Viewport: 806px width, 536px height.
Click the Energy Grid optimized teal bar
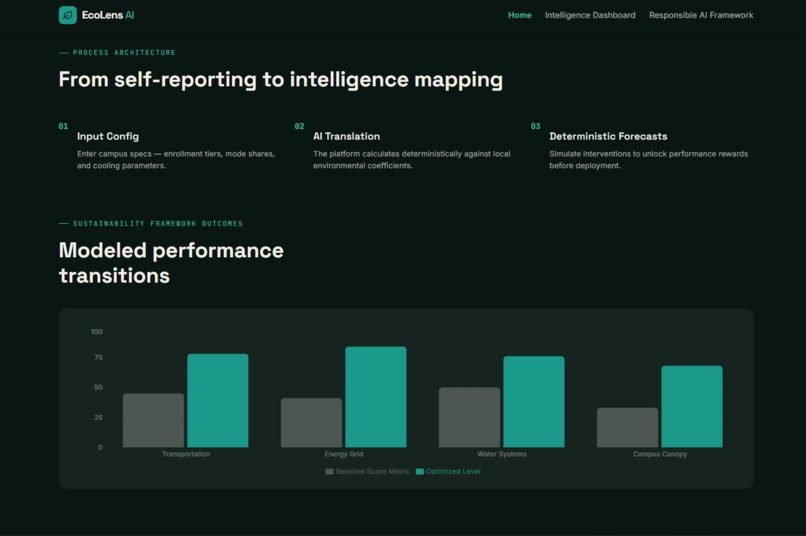376,397
